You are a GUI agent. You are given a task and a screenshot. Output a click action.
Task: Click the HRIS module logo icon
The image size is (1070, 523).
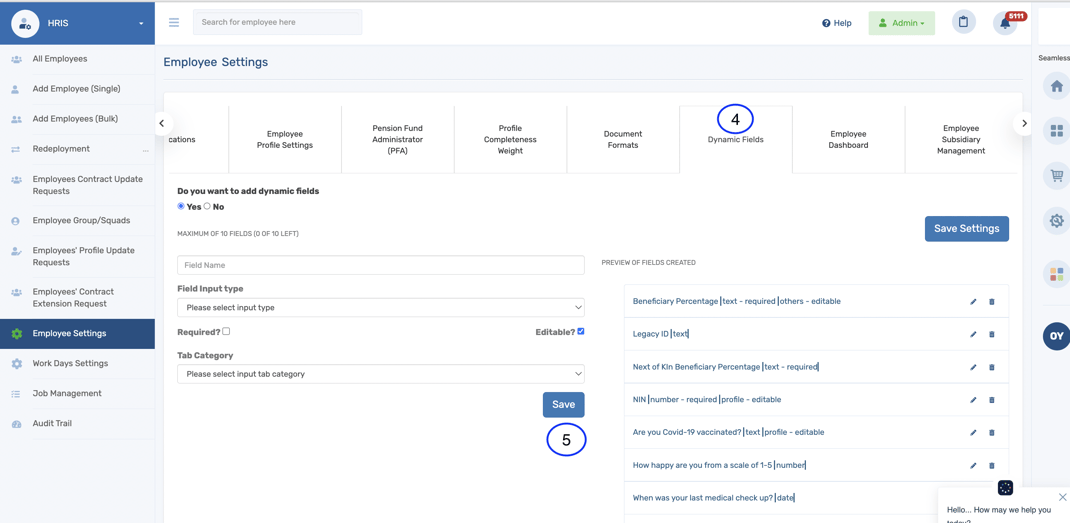(25, 23)
